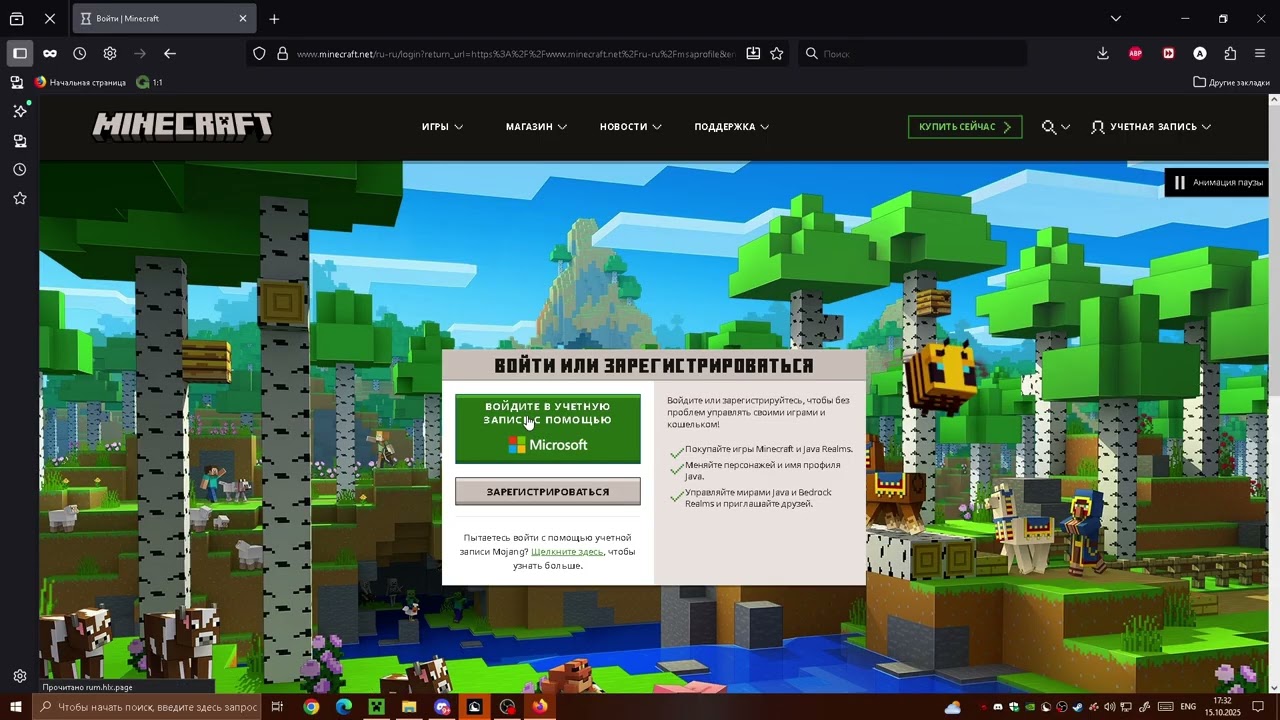
Task: Follow the Щелкните здесь link
Action: tap(567, 552)
